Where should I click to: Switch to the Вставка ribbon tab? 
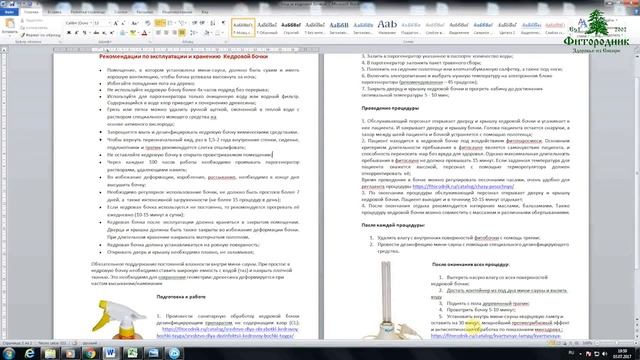click(x=54, y=12)
